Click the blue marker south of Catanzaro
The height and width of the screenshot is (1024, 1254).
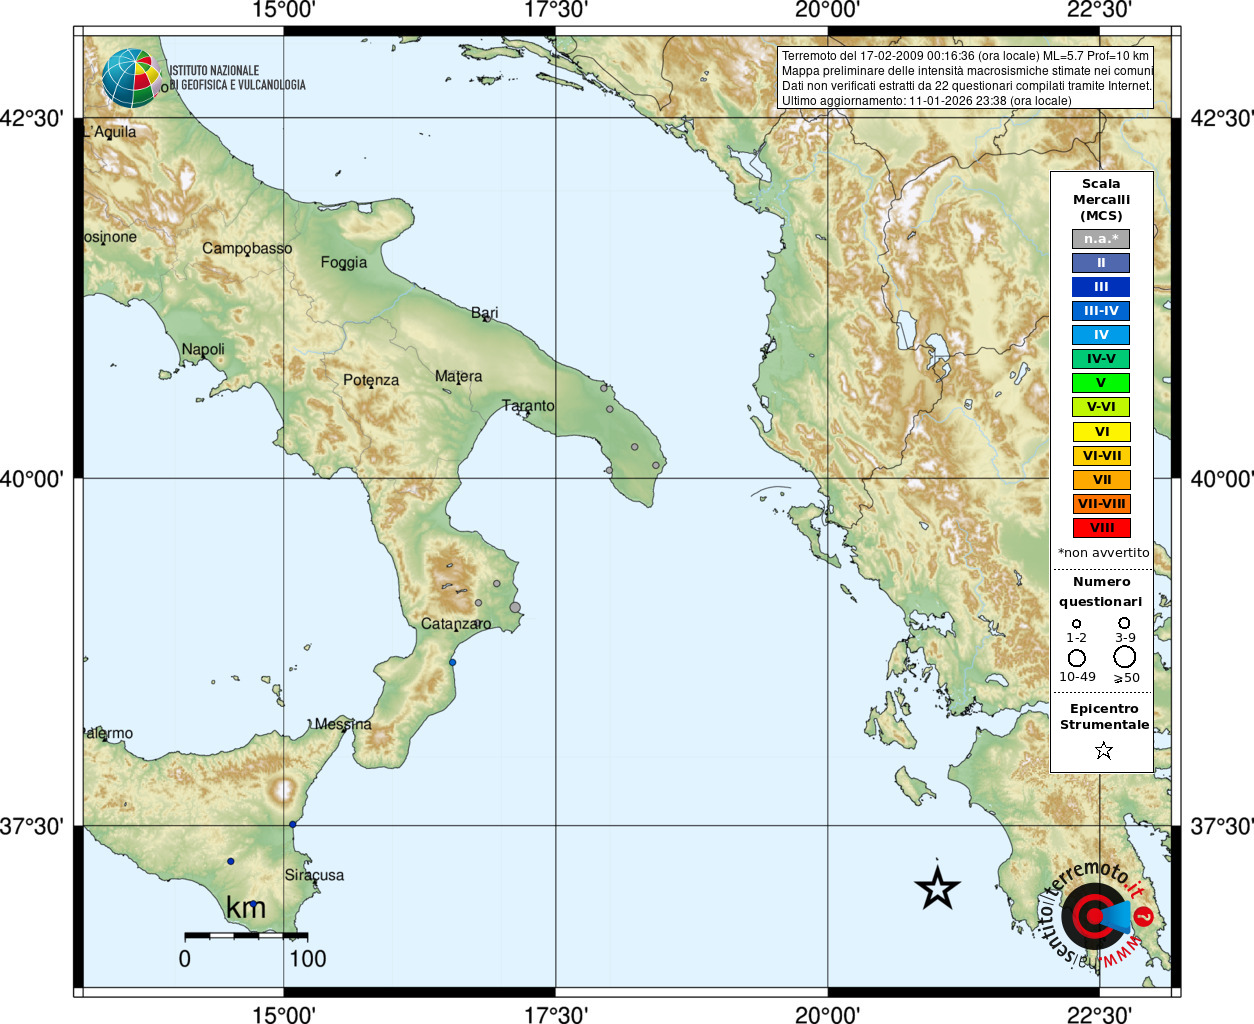click(x=452, y=662)
